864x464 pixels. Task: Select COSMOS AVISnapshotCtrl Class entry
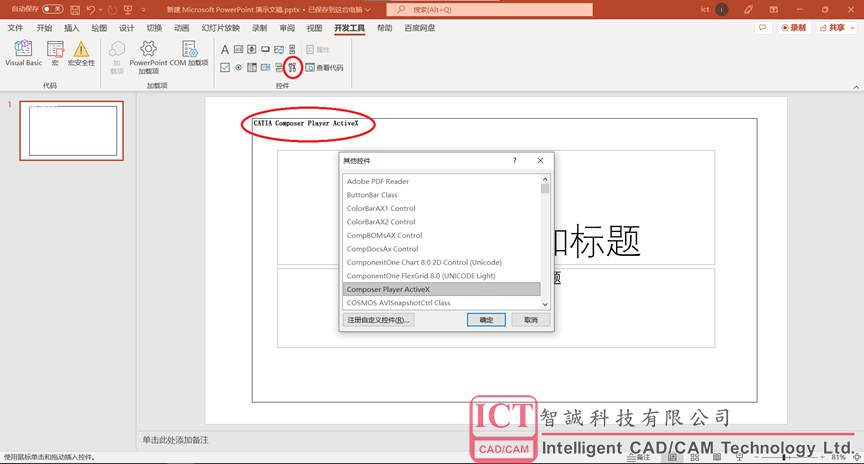coord(441,303)
